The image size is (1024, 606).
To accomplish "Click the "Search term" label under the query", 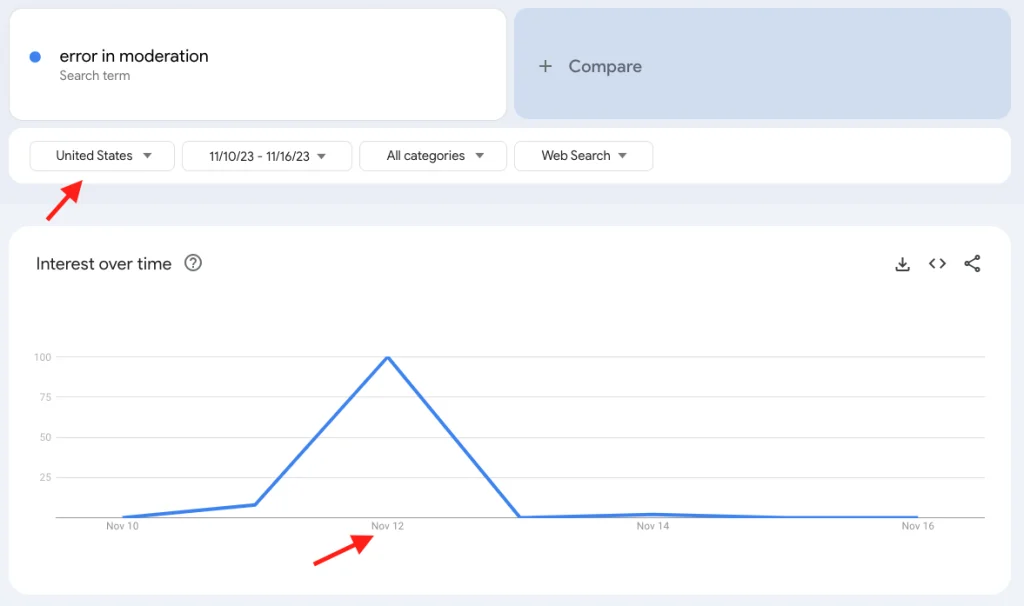I will tap(95, 76).
